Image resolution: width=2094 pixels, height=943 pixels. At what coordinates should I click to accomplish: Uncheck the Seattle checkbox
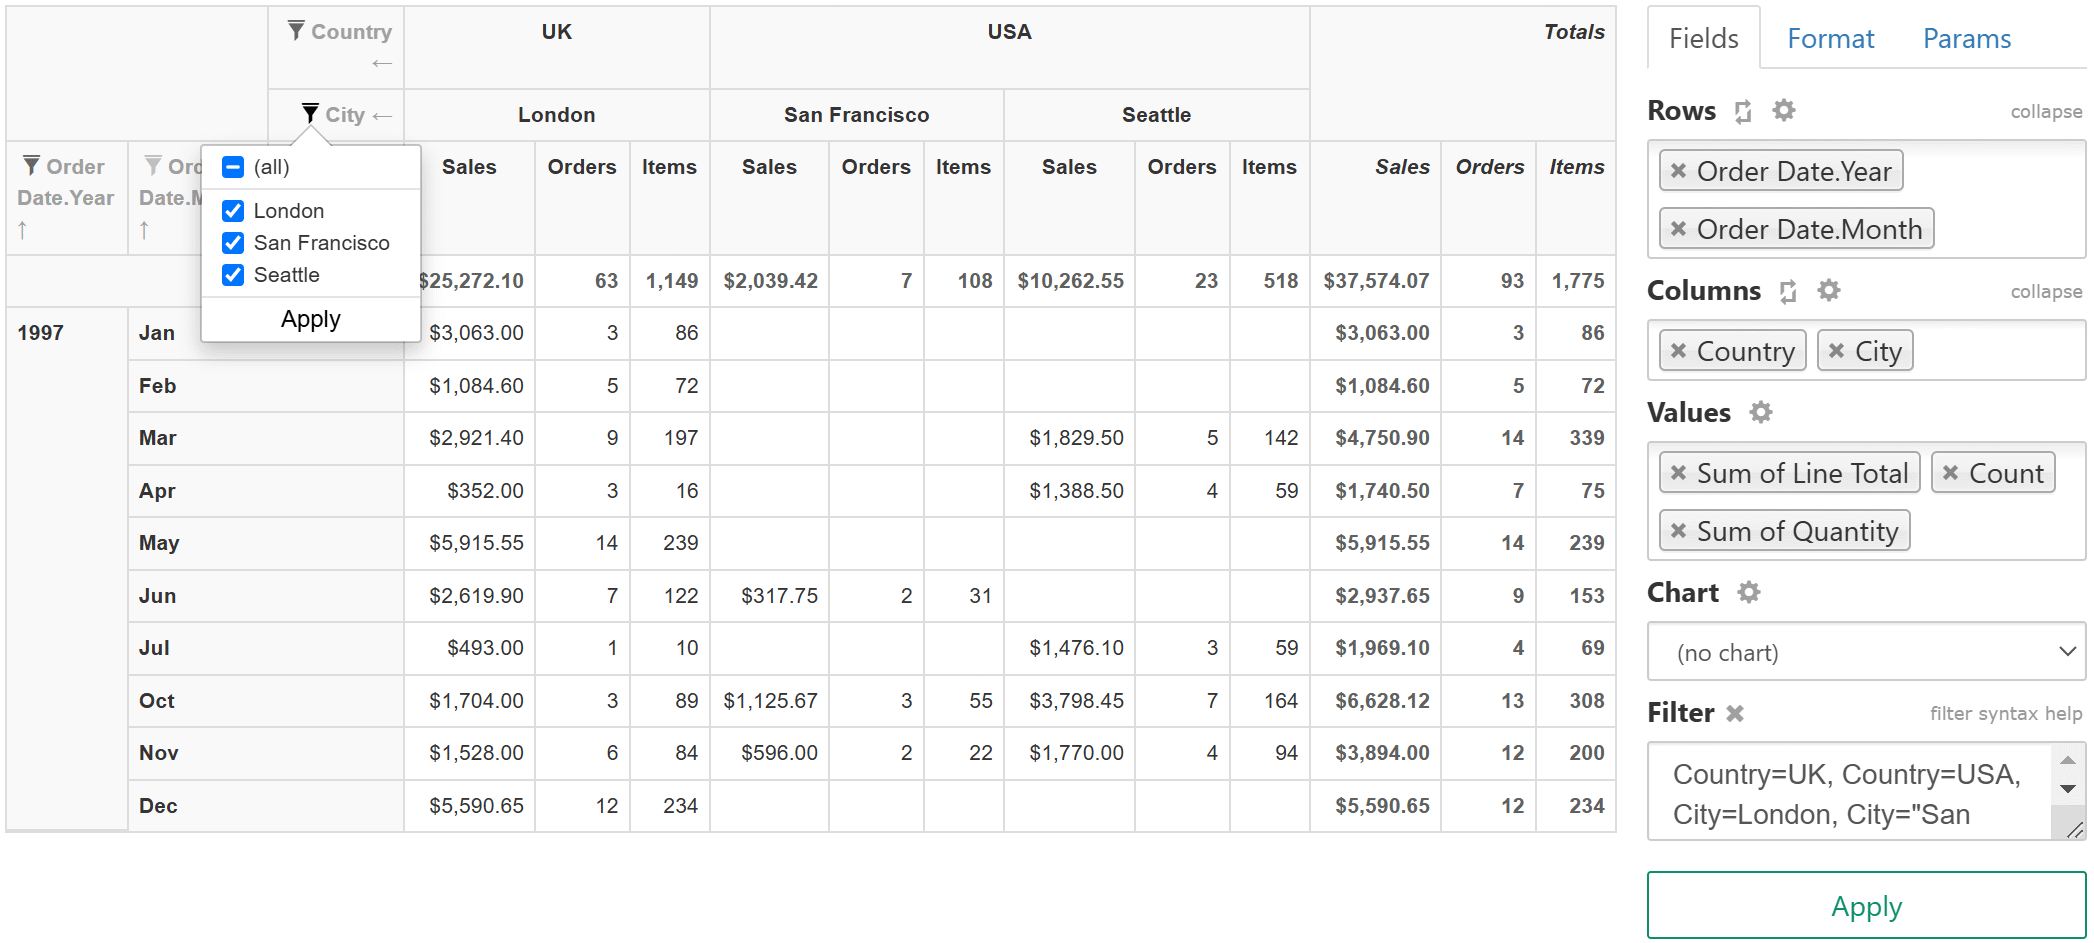pos(233,275)
